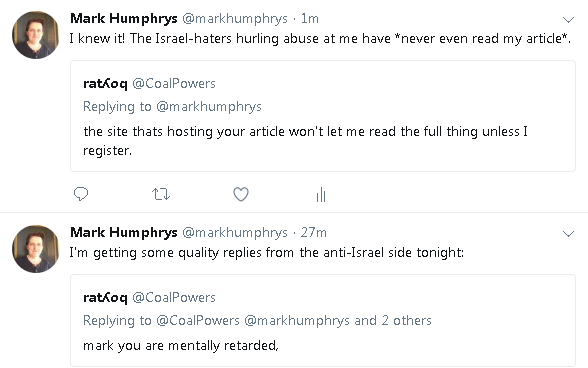Open the quoted tweet about registering to read

click(x=323, y=116)
